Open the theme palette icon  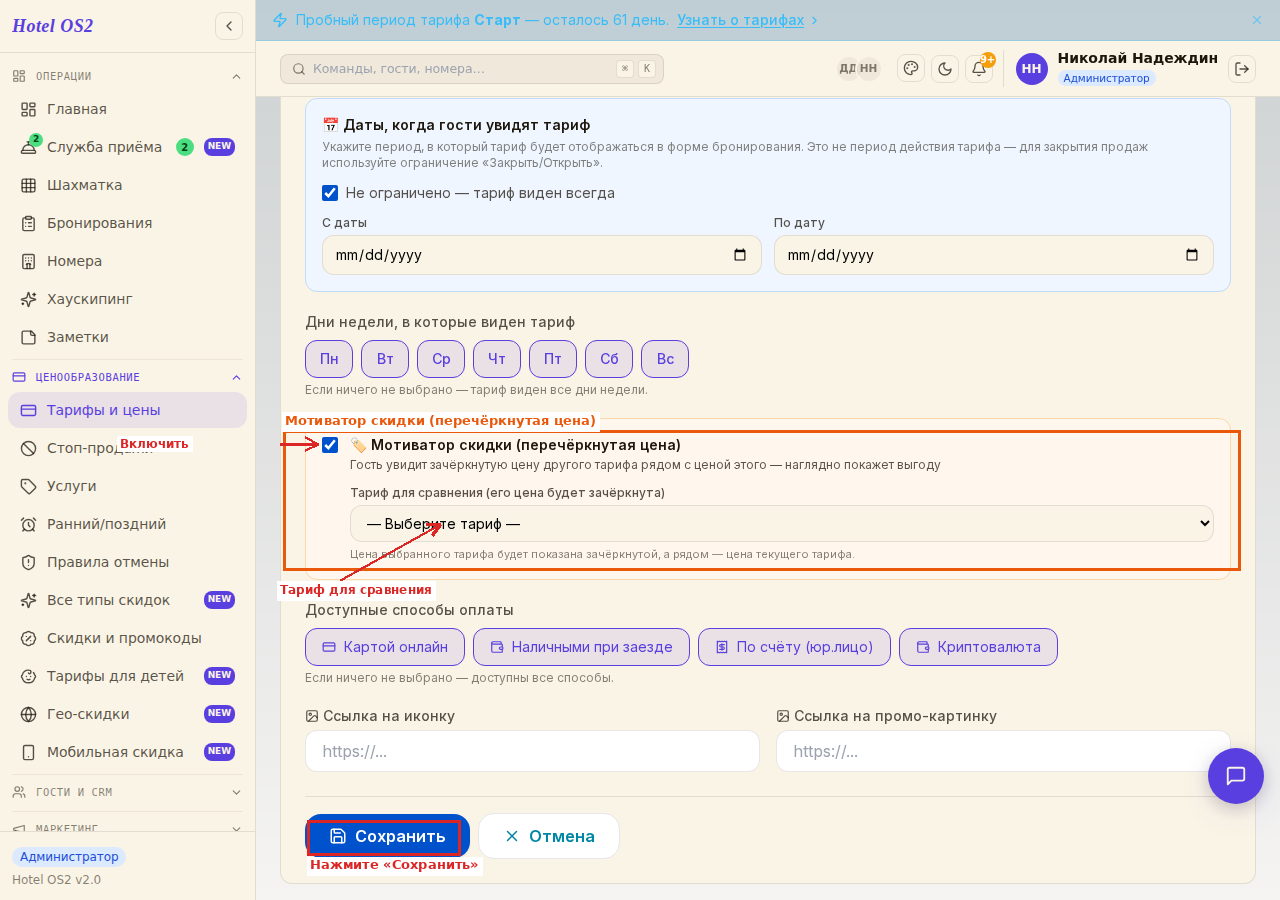pos(911,68)
